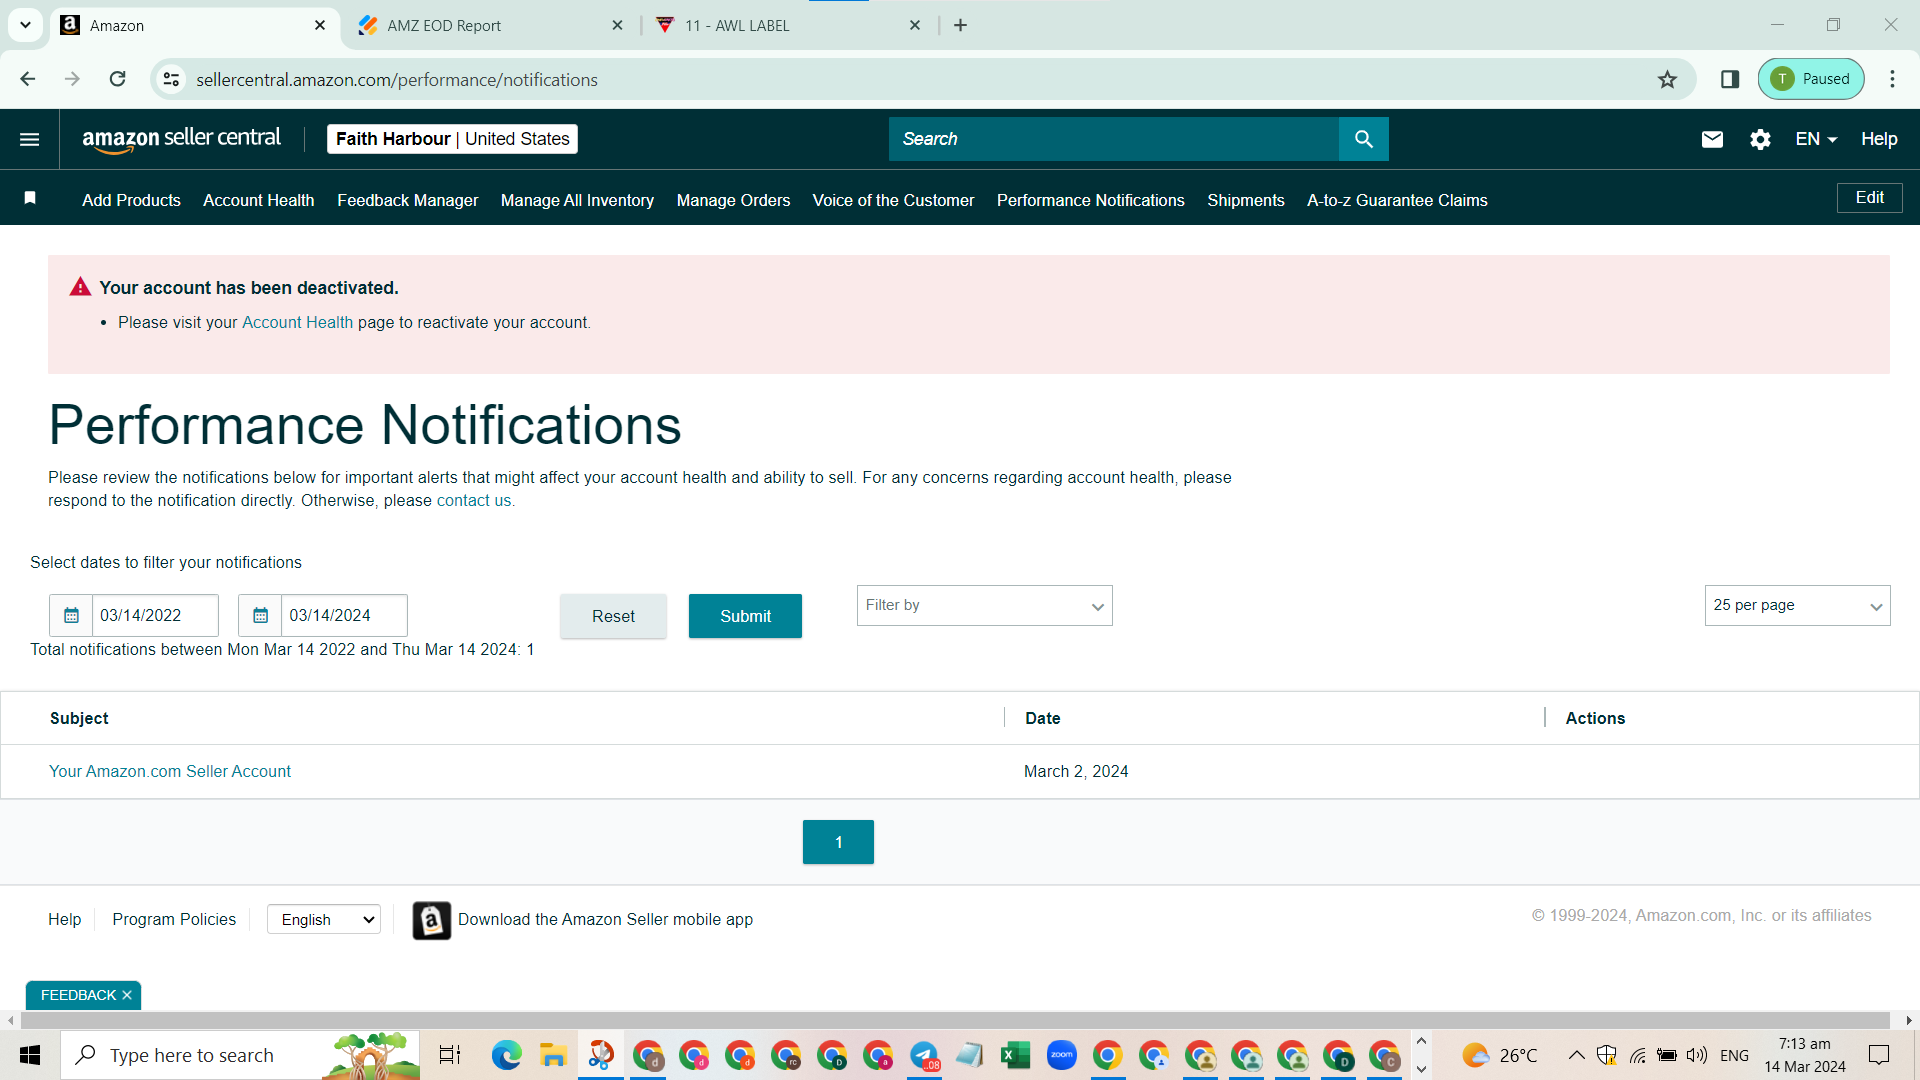Click the amazon seller central logo
The height and width of the screenshot is (1080, 1920).
coord(181,139)
